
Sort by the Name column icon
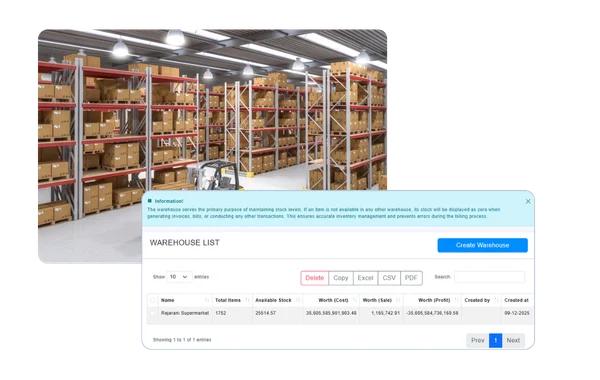point(207,300)
